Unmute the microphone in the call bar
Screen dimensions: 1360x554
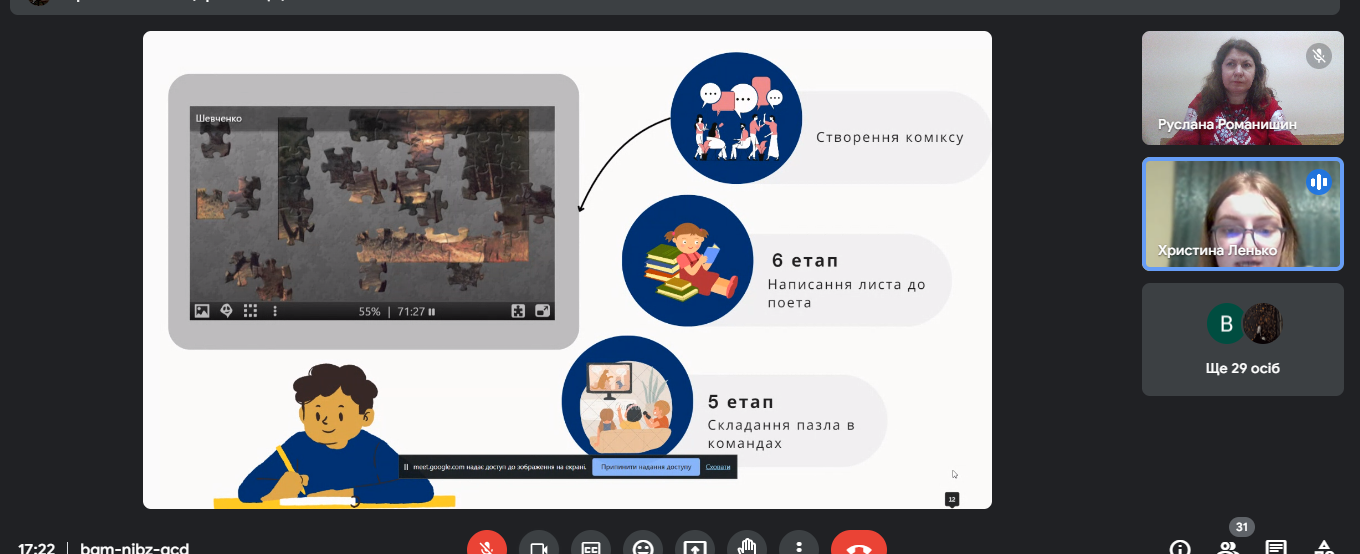pos(486,546)
